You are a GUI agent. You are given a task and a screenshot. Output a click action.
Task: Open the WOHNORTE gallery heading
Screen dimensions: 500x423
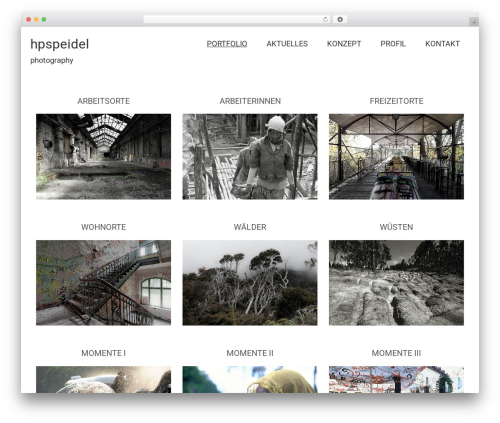pos(104,227)
